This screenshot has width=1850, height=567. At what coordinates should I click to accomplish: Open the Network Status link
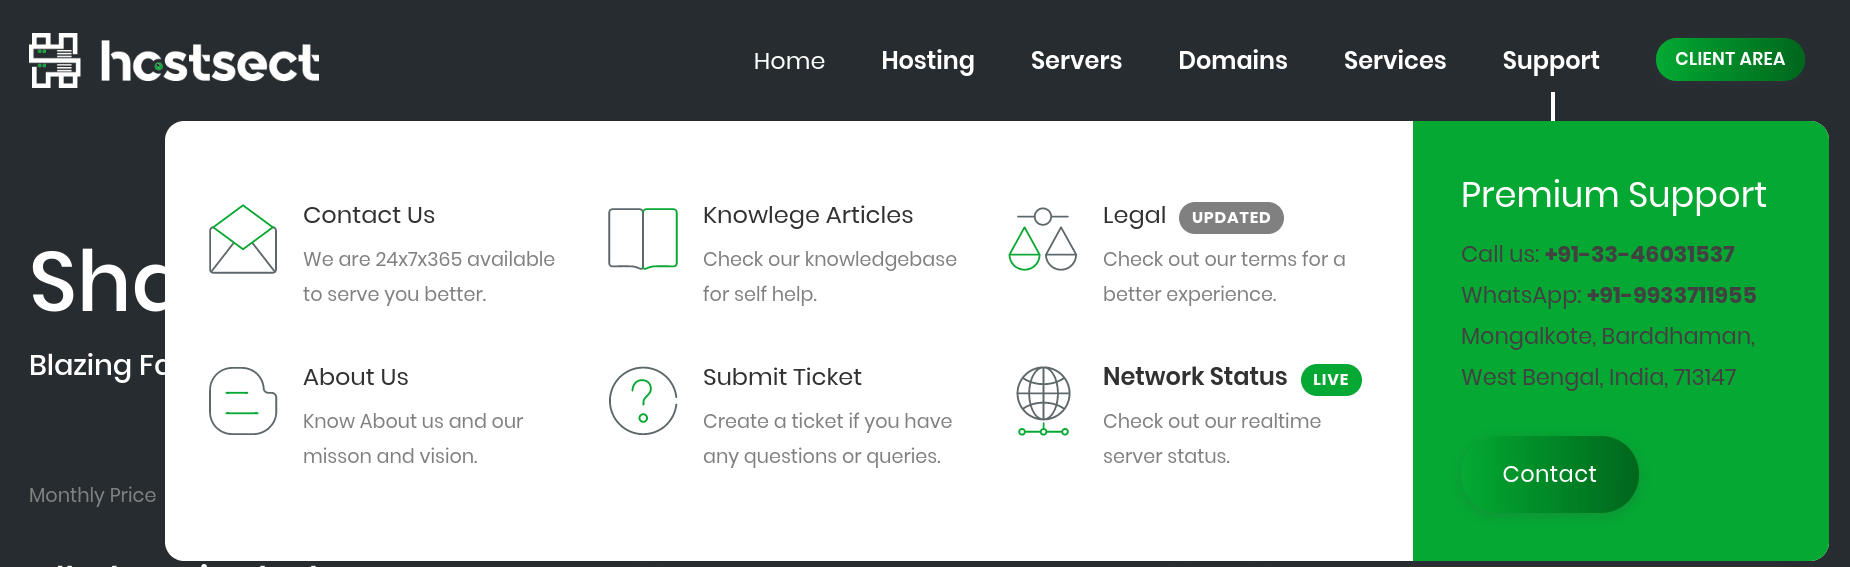[x=1195, y=377]
